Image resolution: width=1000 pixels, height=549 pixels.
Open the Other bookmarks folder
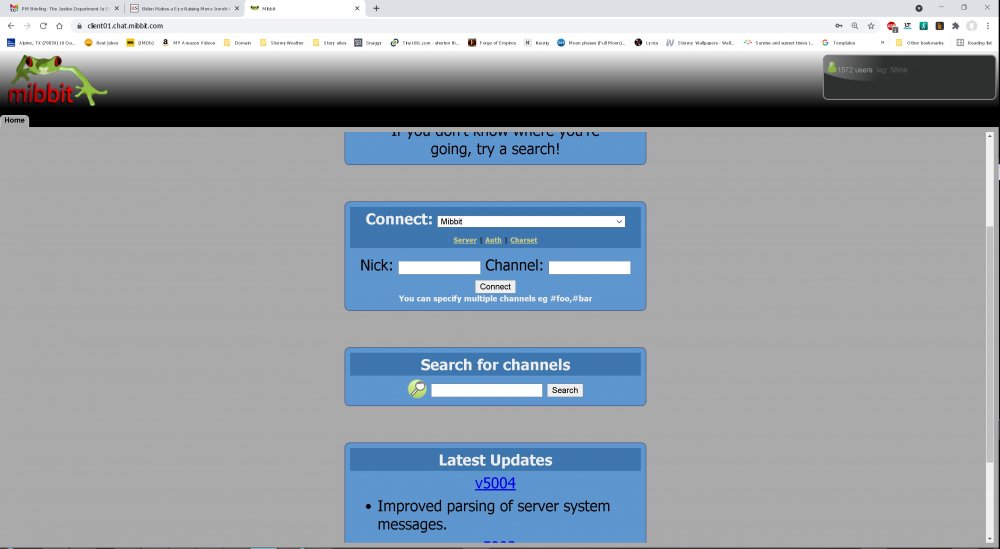[x=919, y=43]
